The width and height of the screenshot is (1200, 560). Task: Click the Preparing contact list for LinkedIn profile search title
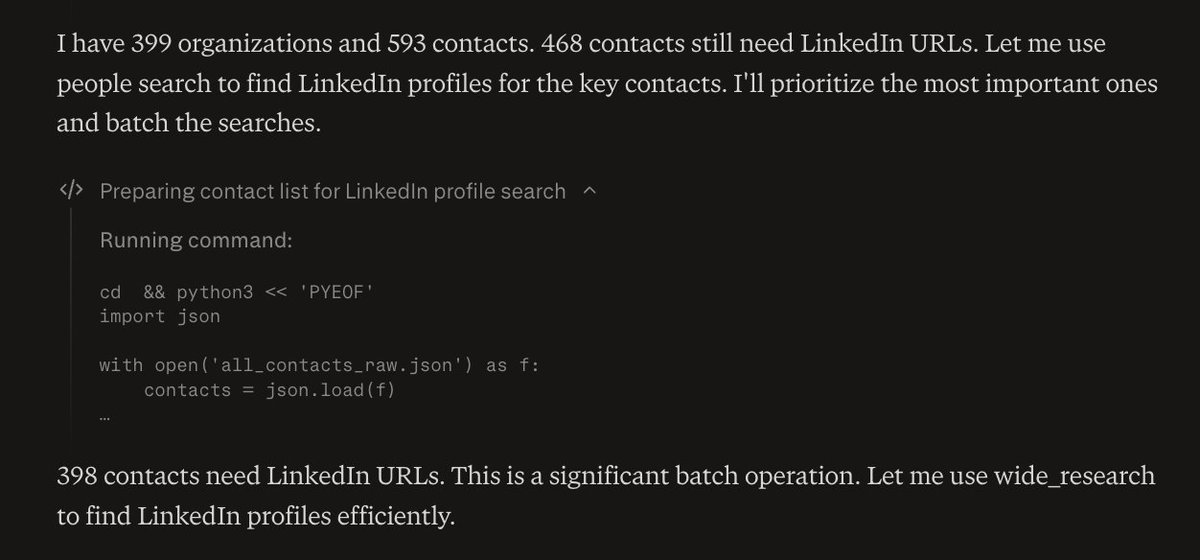click(332, 191)
